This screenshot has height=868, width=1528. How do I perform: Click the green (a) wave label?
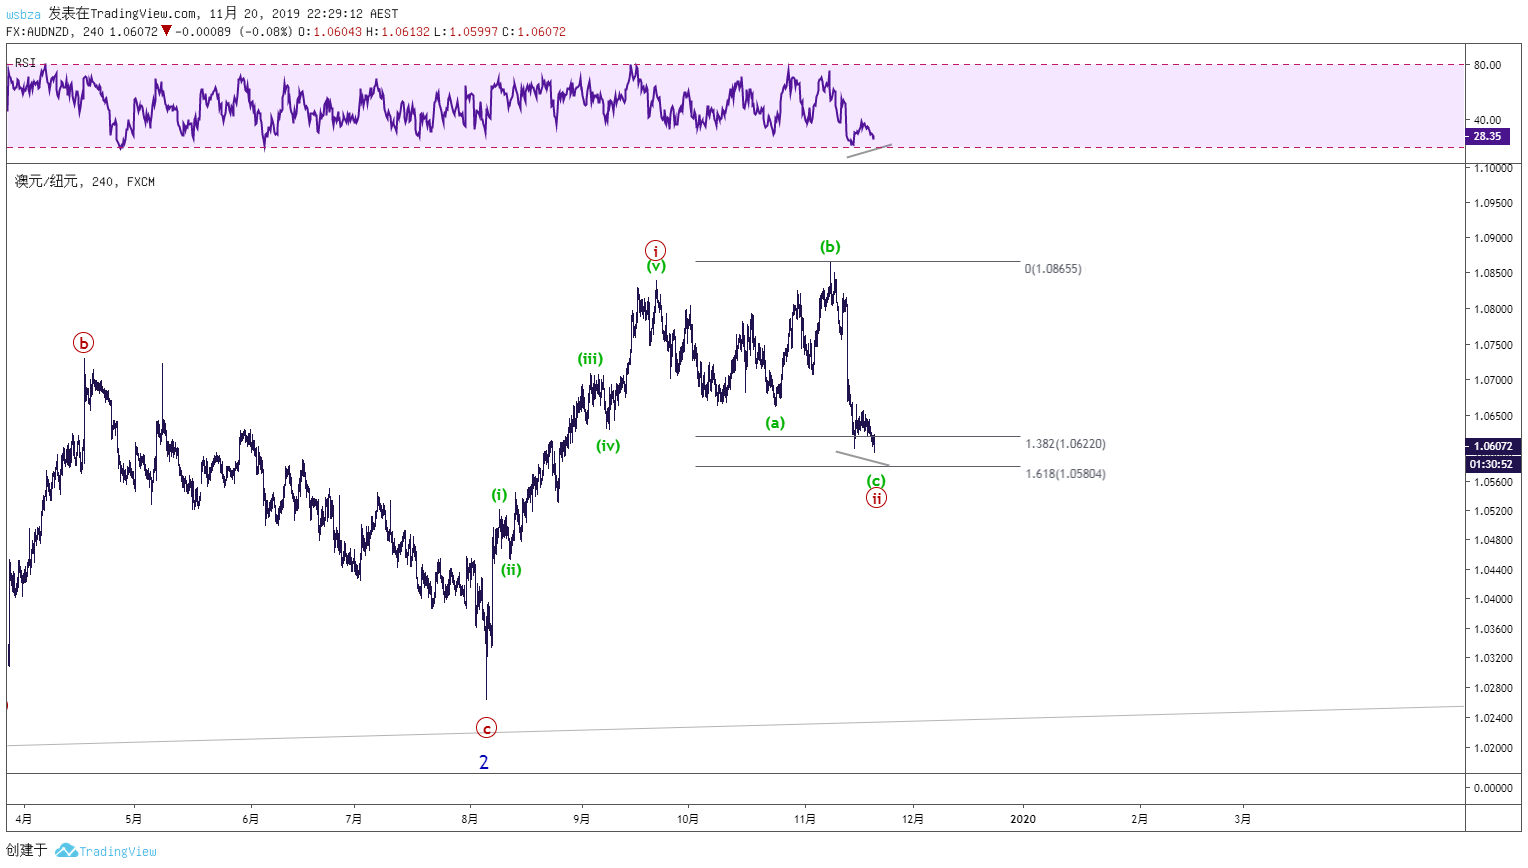tap(775, 423)
